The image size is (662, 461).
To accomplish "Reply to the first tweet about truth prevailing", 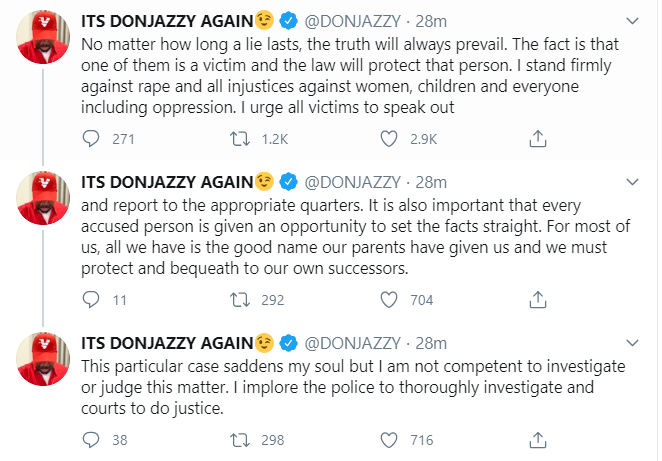I will tap(92, 138).
